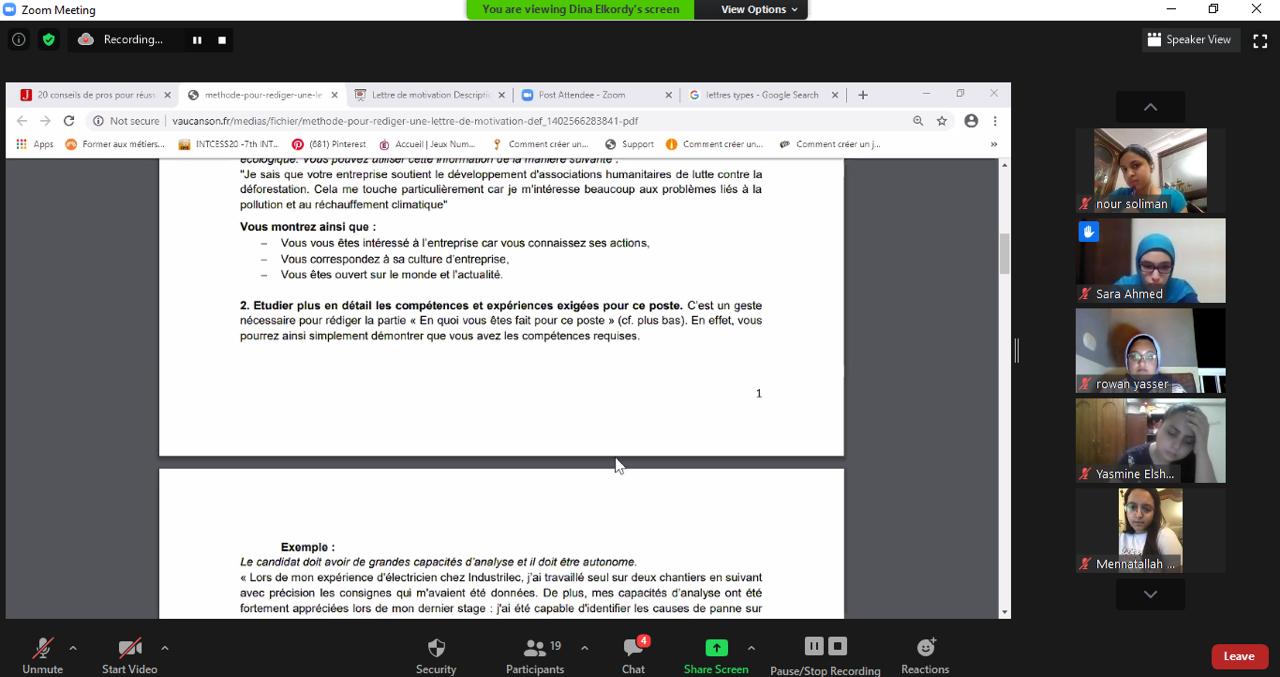
Task: Leave the meeting
Action: [1239, 656]
